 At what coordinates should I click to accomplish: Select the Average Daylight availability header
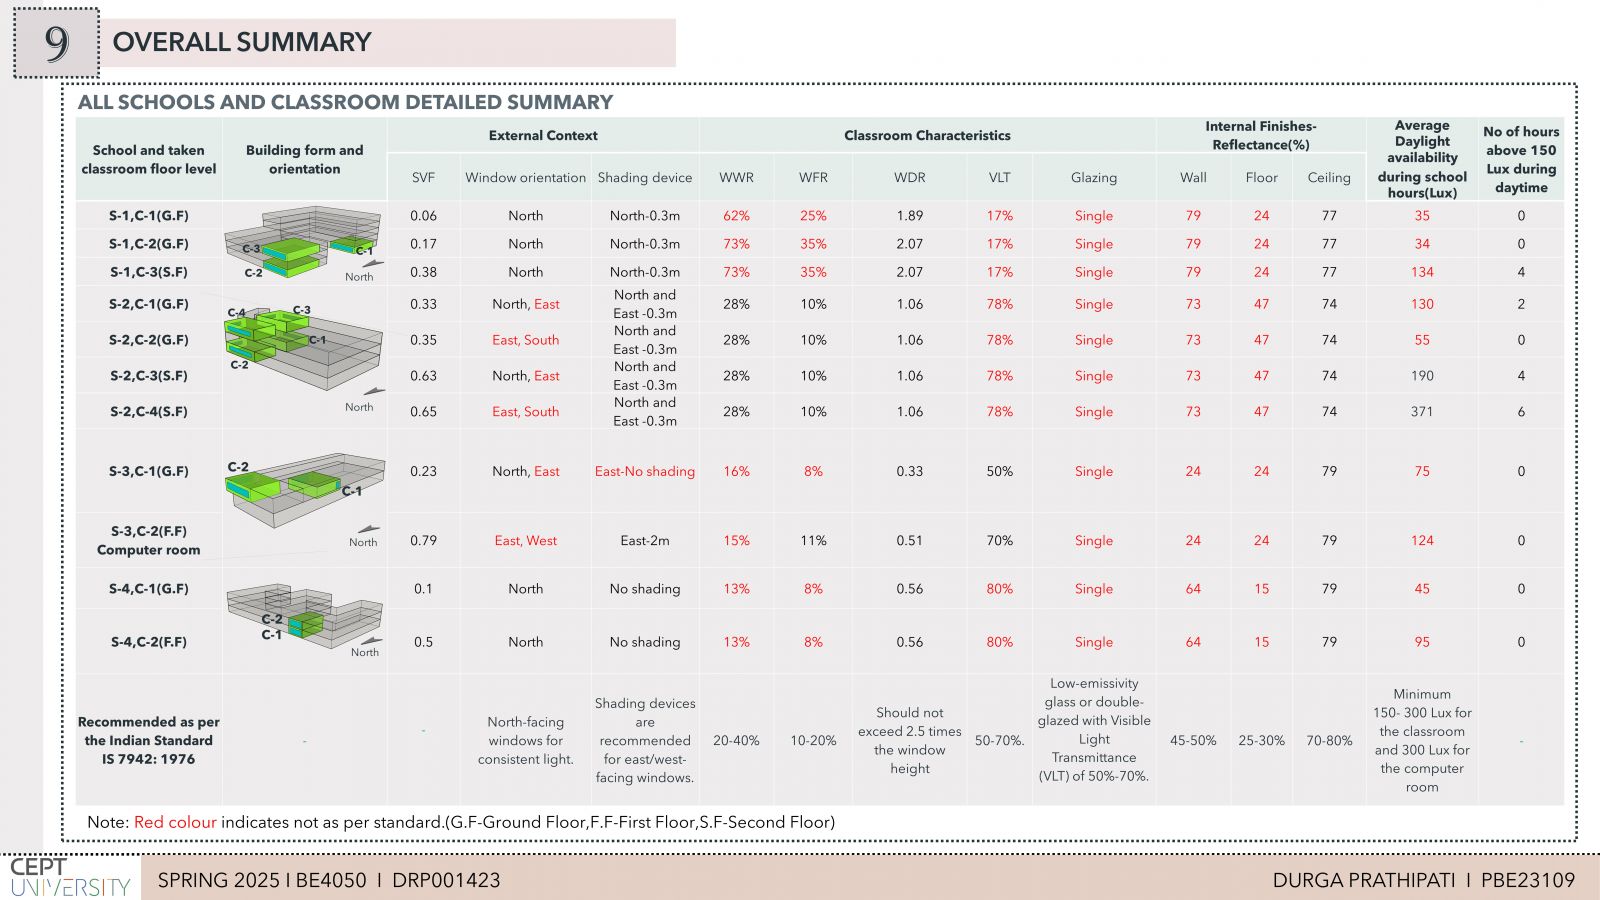(1422, 159)
